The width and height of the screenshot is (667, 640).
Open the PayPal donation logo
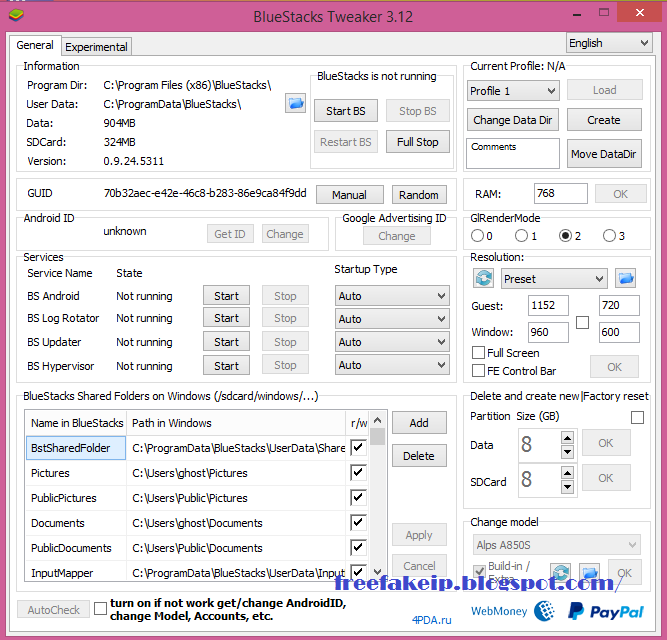[606, 611]
